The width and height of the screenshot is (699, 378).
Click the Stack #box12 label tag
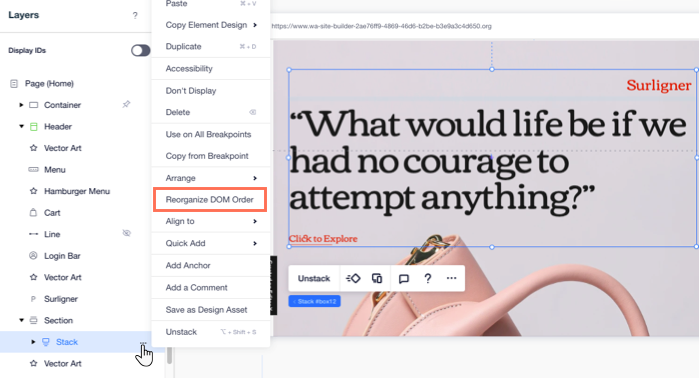click(315, 301)
